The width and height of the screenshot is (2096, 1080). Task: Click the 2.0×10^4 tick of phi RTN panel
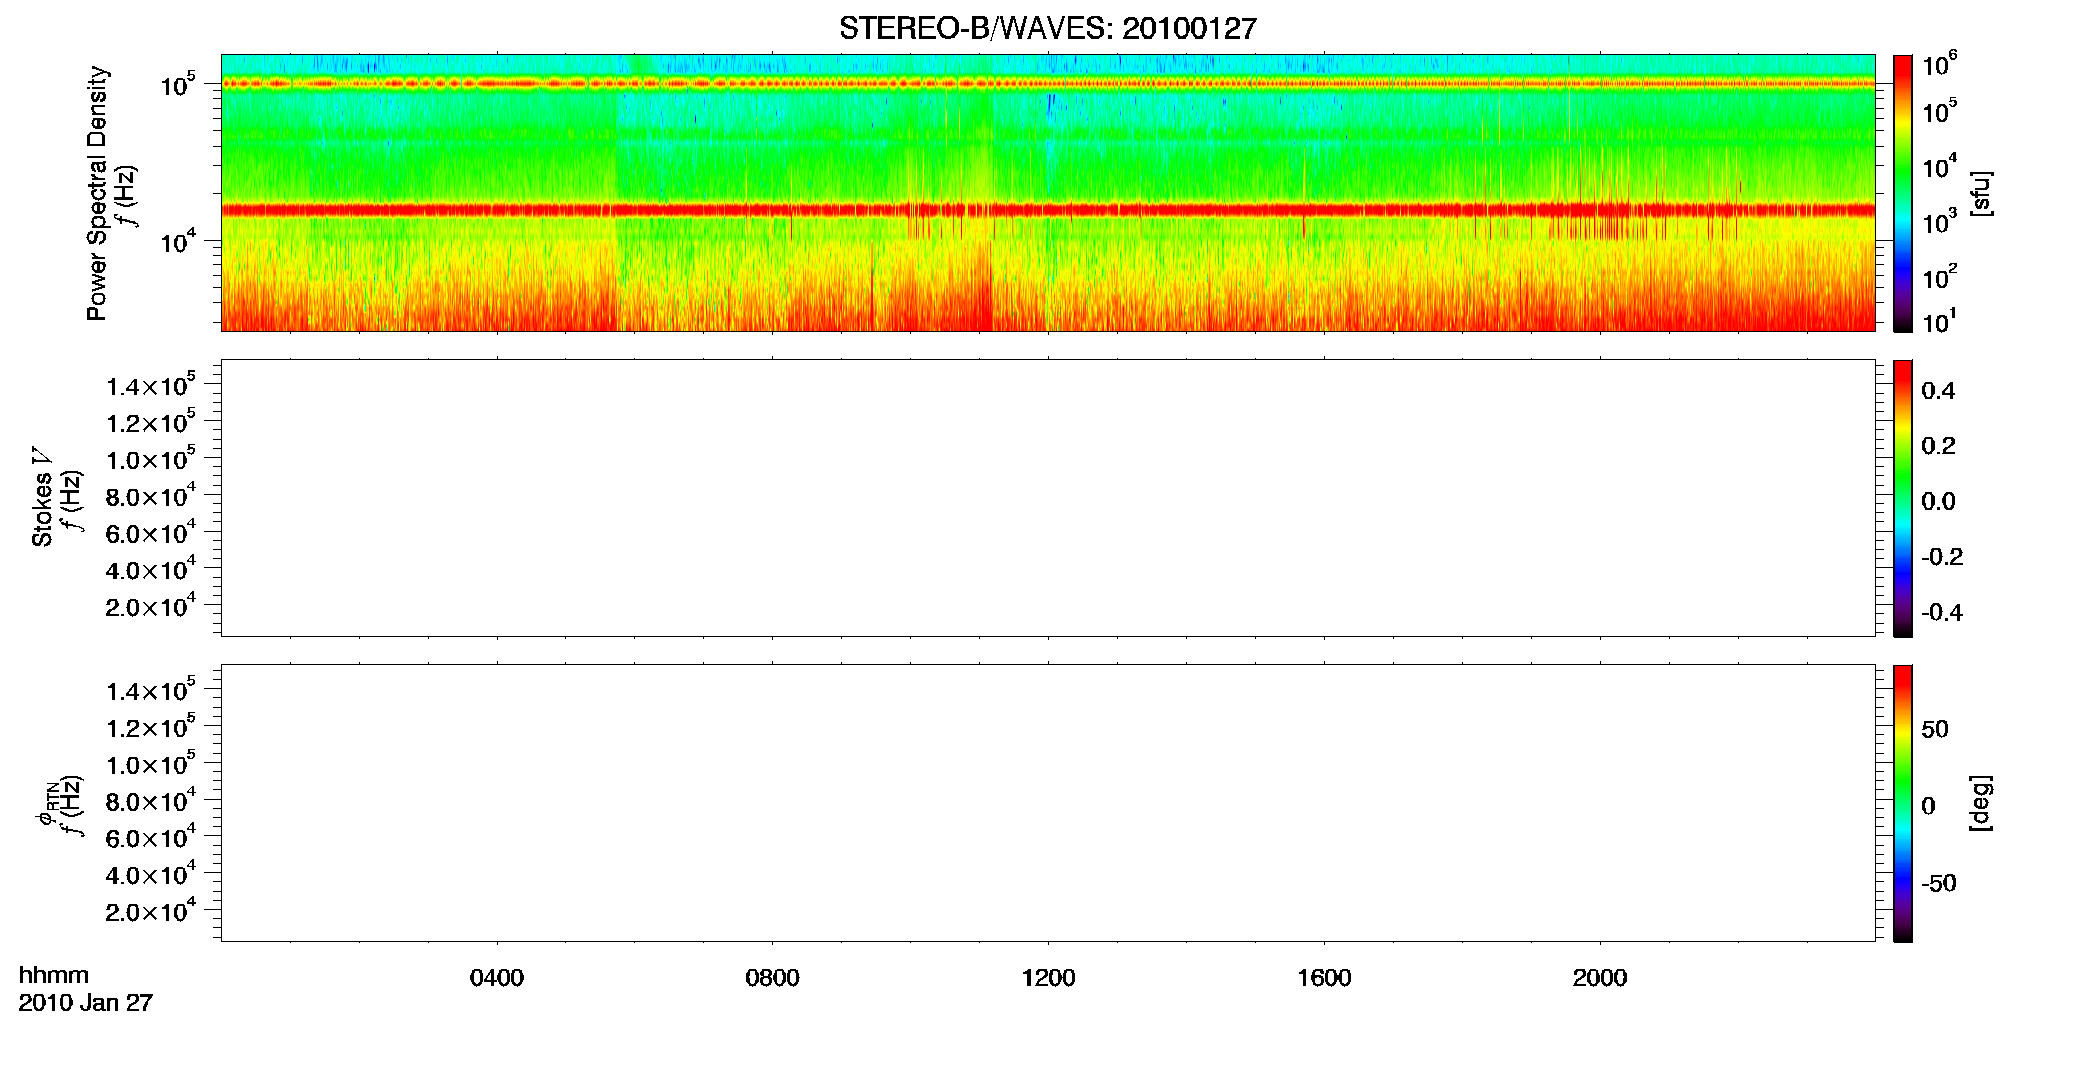(x=151, y=910)
